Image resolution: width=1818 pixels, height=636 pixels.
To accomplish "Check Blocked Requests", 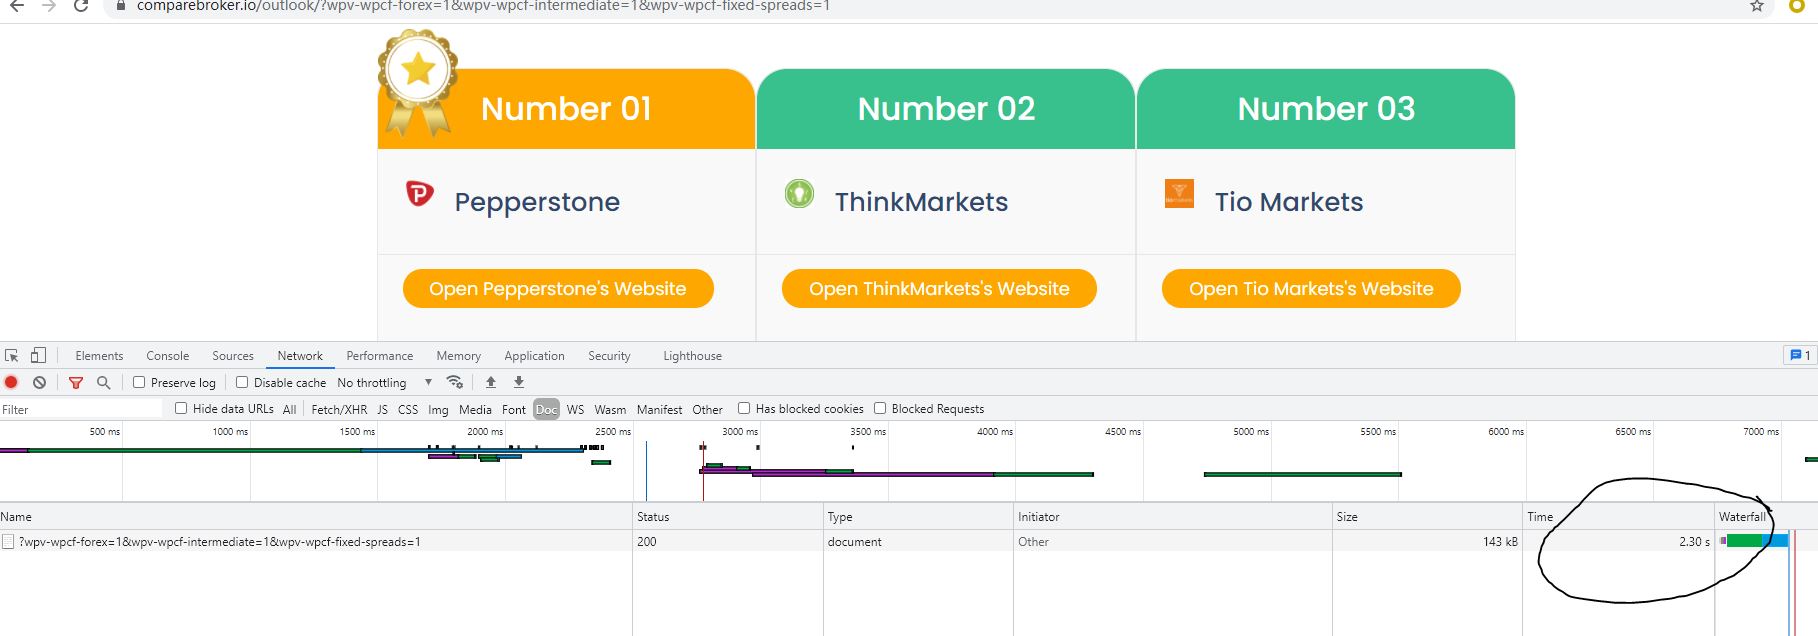I will 880,408.
